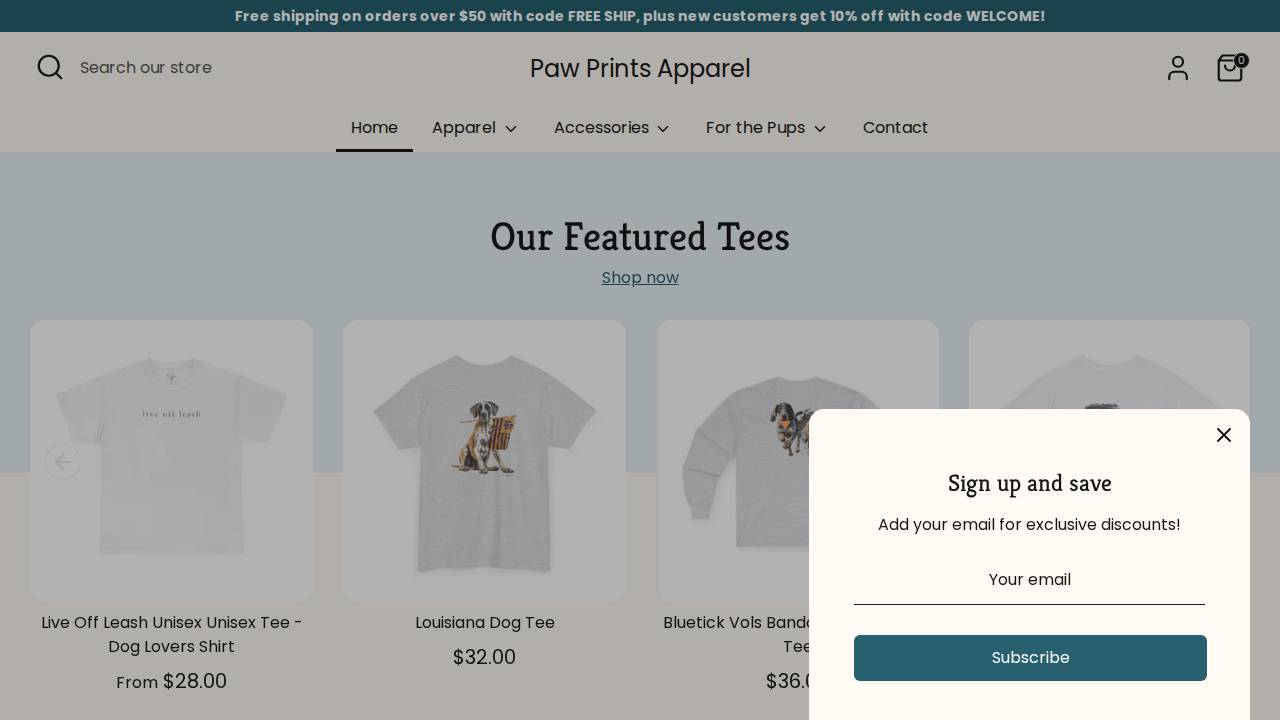Viewport: 1280px width, 720px height.
Task: Open the Louisiana Dog Tee product image
Action: [484, 461]
